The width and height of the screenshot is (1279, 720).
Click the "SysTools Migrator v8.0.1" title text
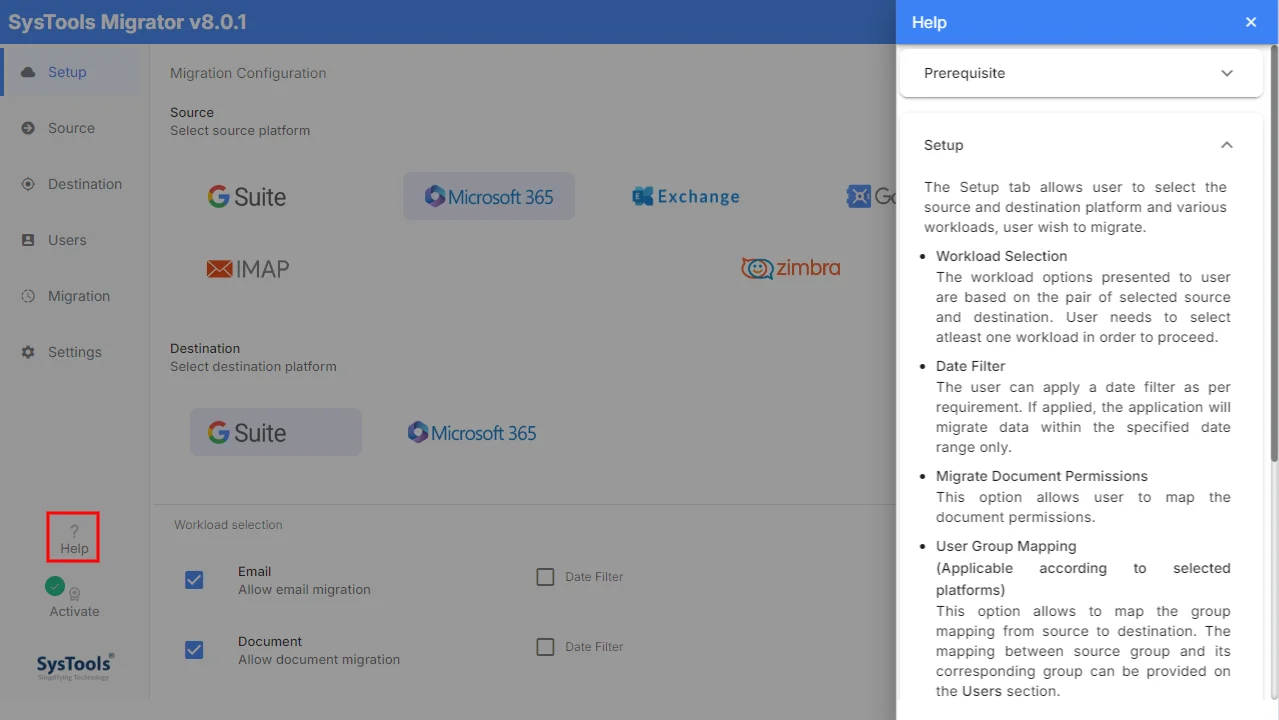click(127, 22)
